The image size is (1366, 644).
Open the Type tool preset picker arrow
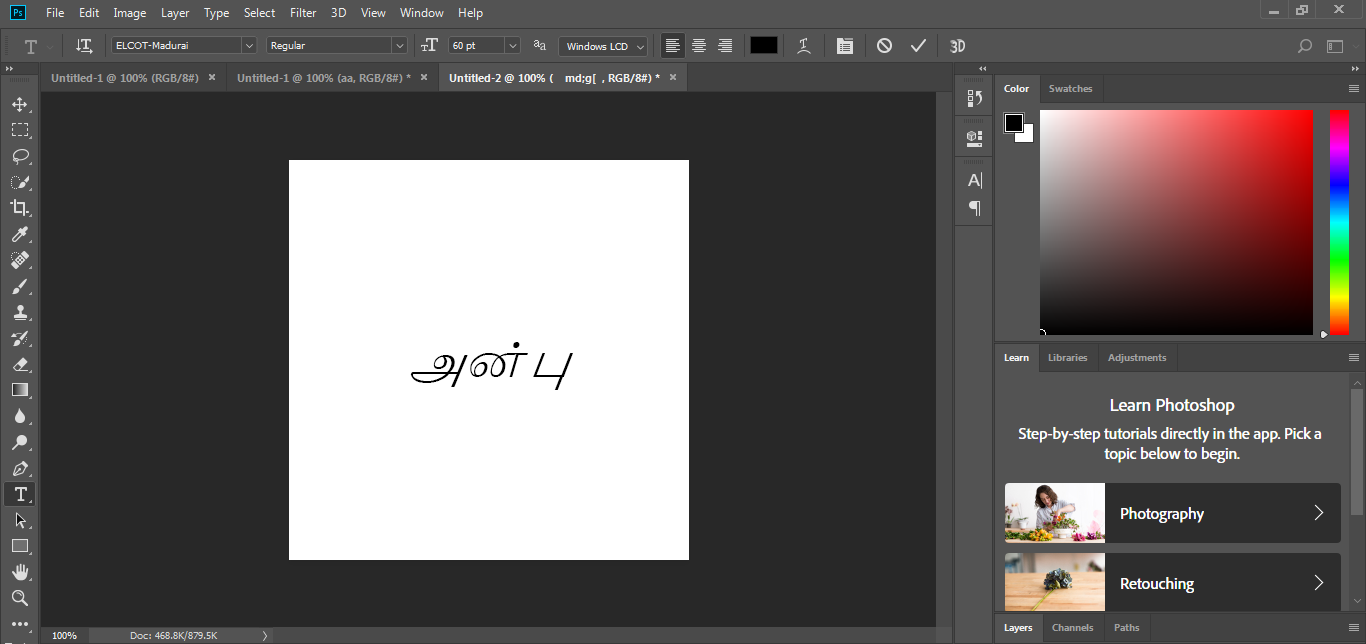50,46
